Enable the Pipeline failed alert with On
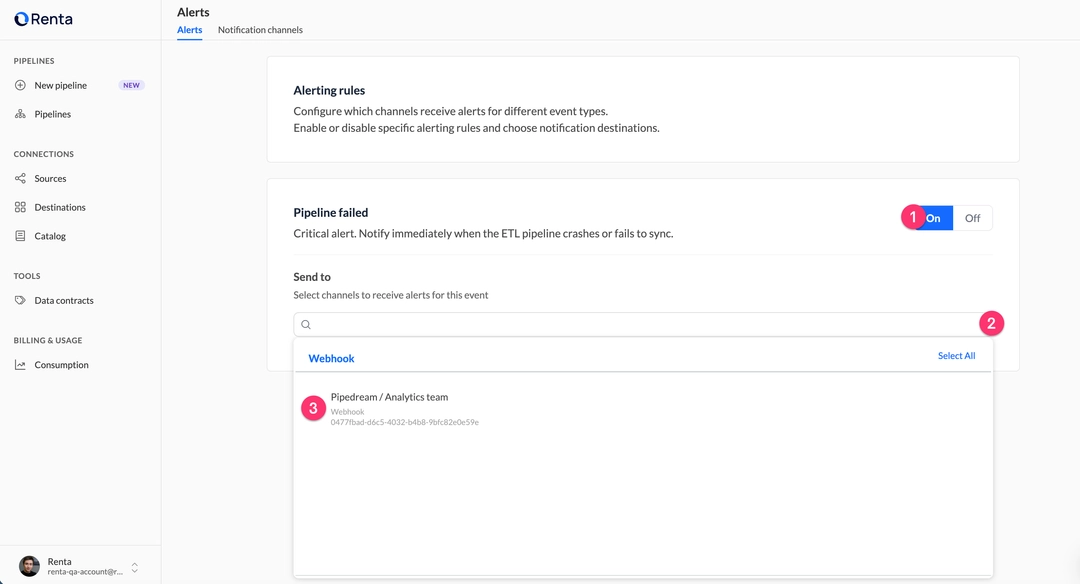The height and width of the screenshot is (584, 1080). pyautogui.click(x=931, y=217)
